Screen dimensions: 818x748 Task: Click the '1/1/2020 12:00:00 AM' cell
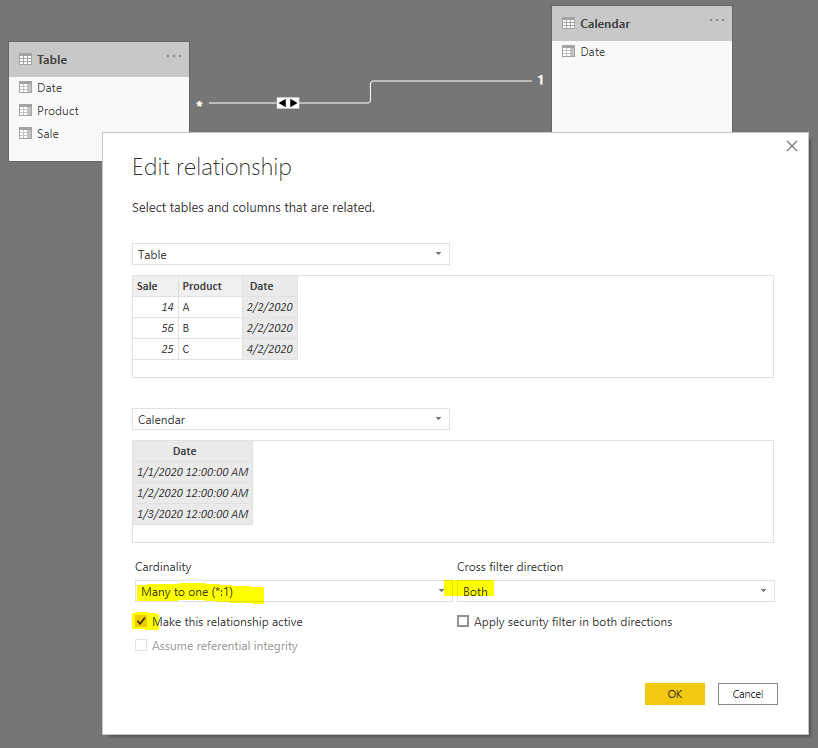[x=193, y=472]
